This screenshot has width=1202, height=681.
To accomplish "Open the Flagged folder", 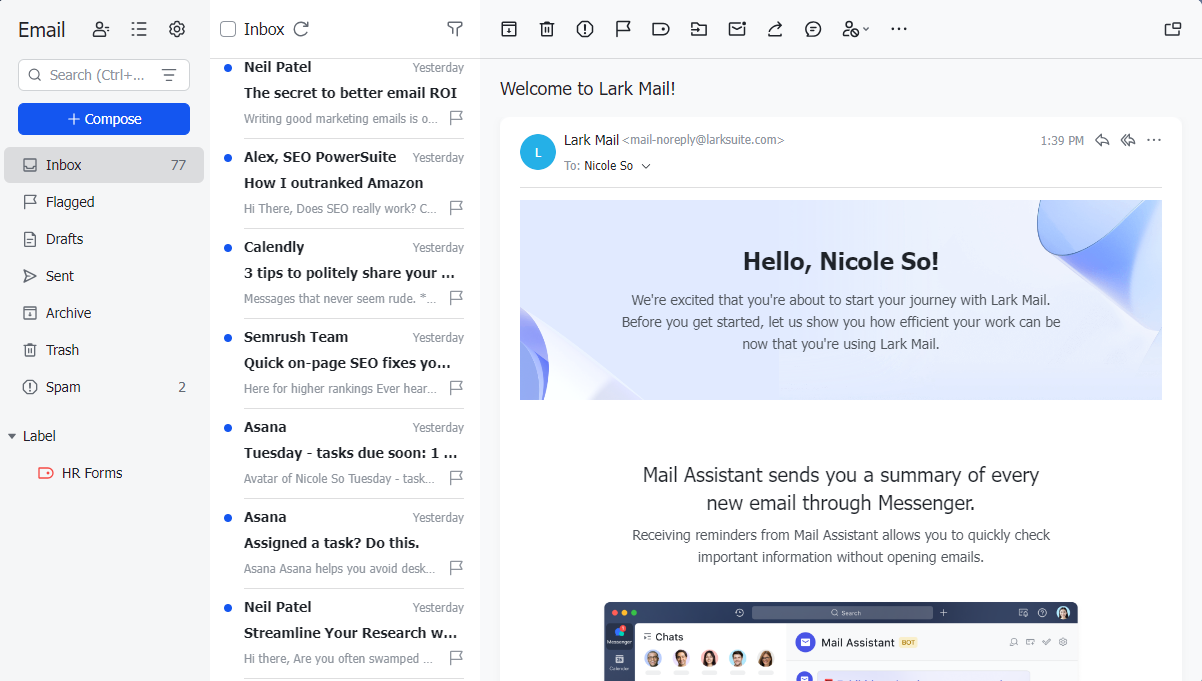I will point(104,202).
